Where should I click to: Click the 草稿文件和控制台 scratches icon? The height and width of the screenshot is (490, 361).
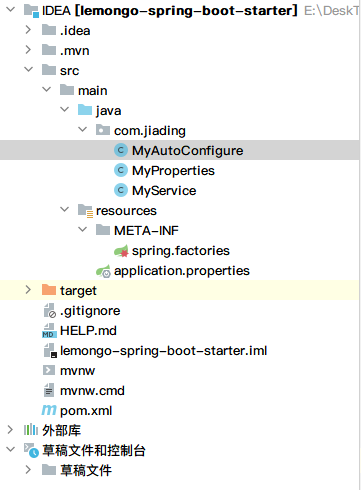point(32,450)
